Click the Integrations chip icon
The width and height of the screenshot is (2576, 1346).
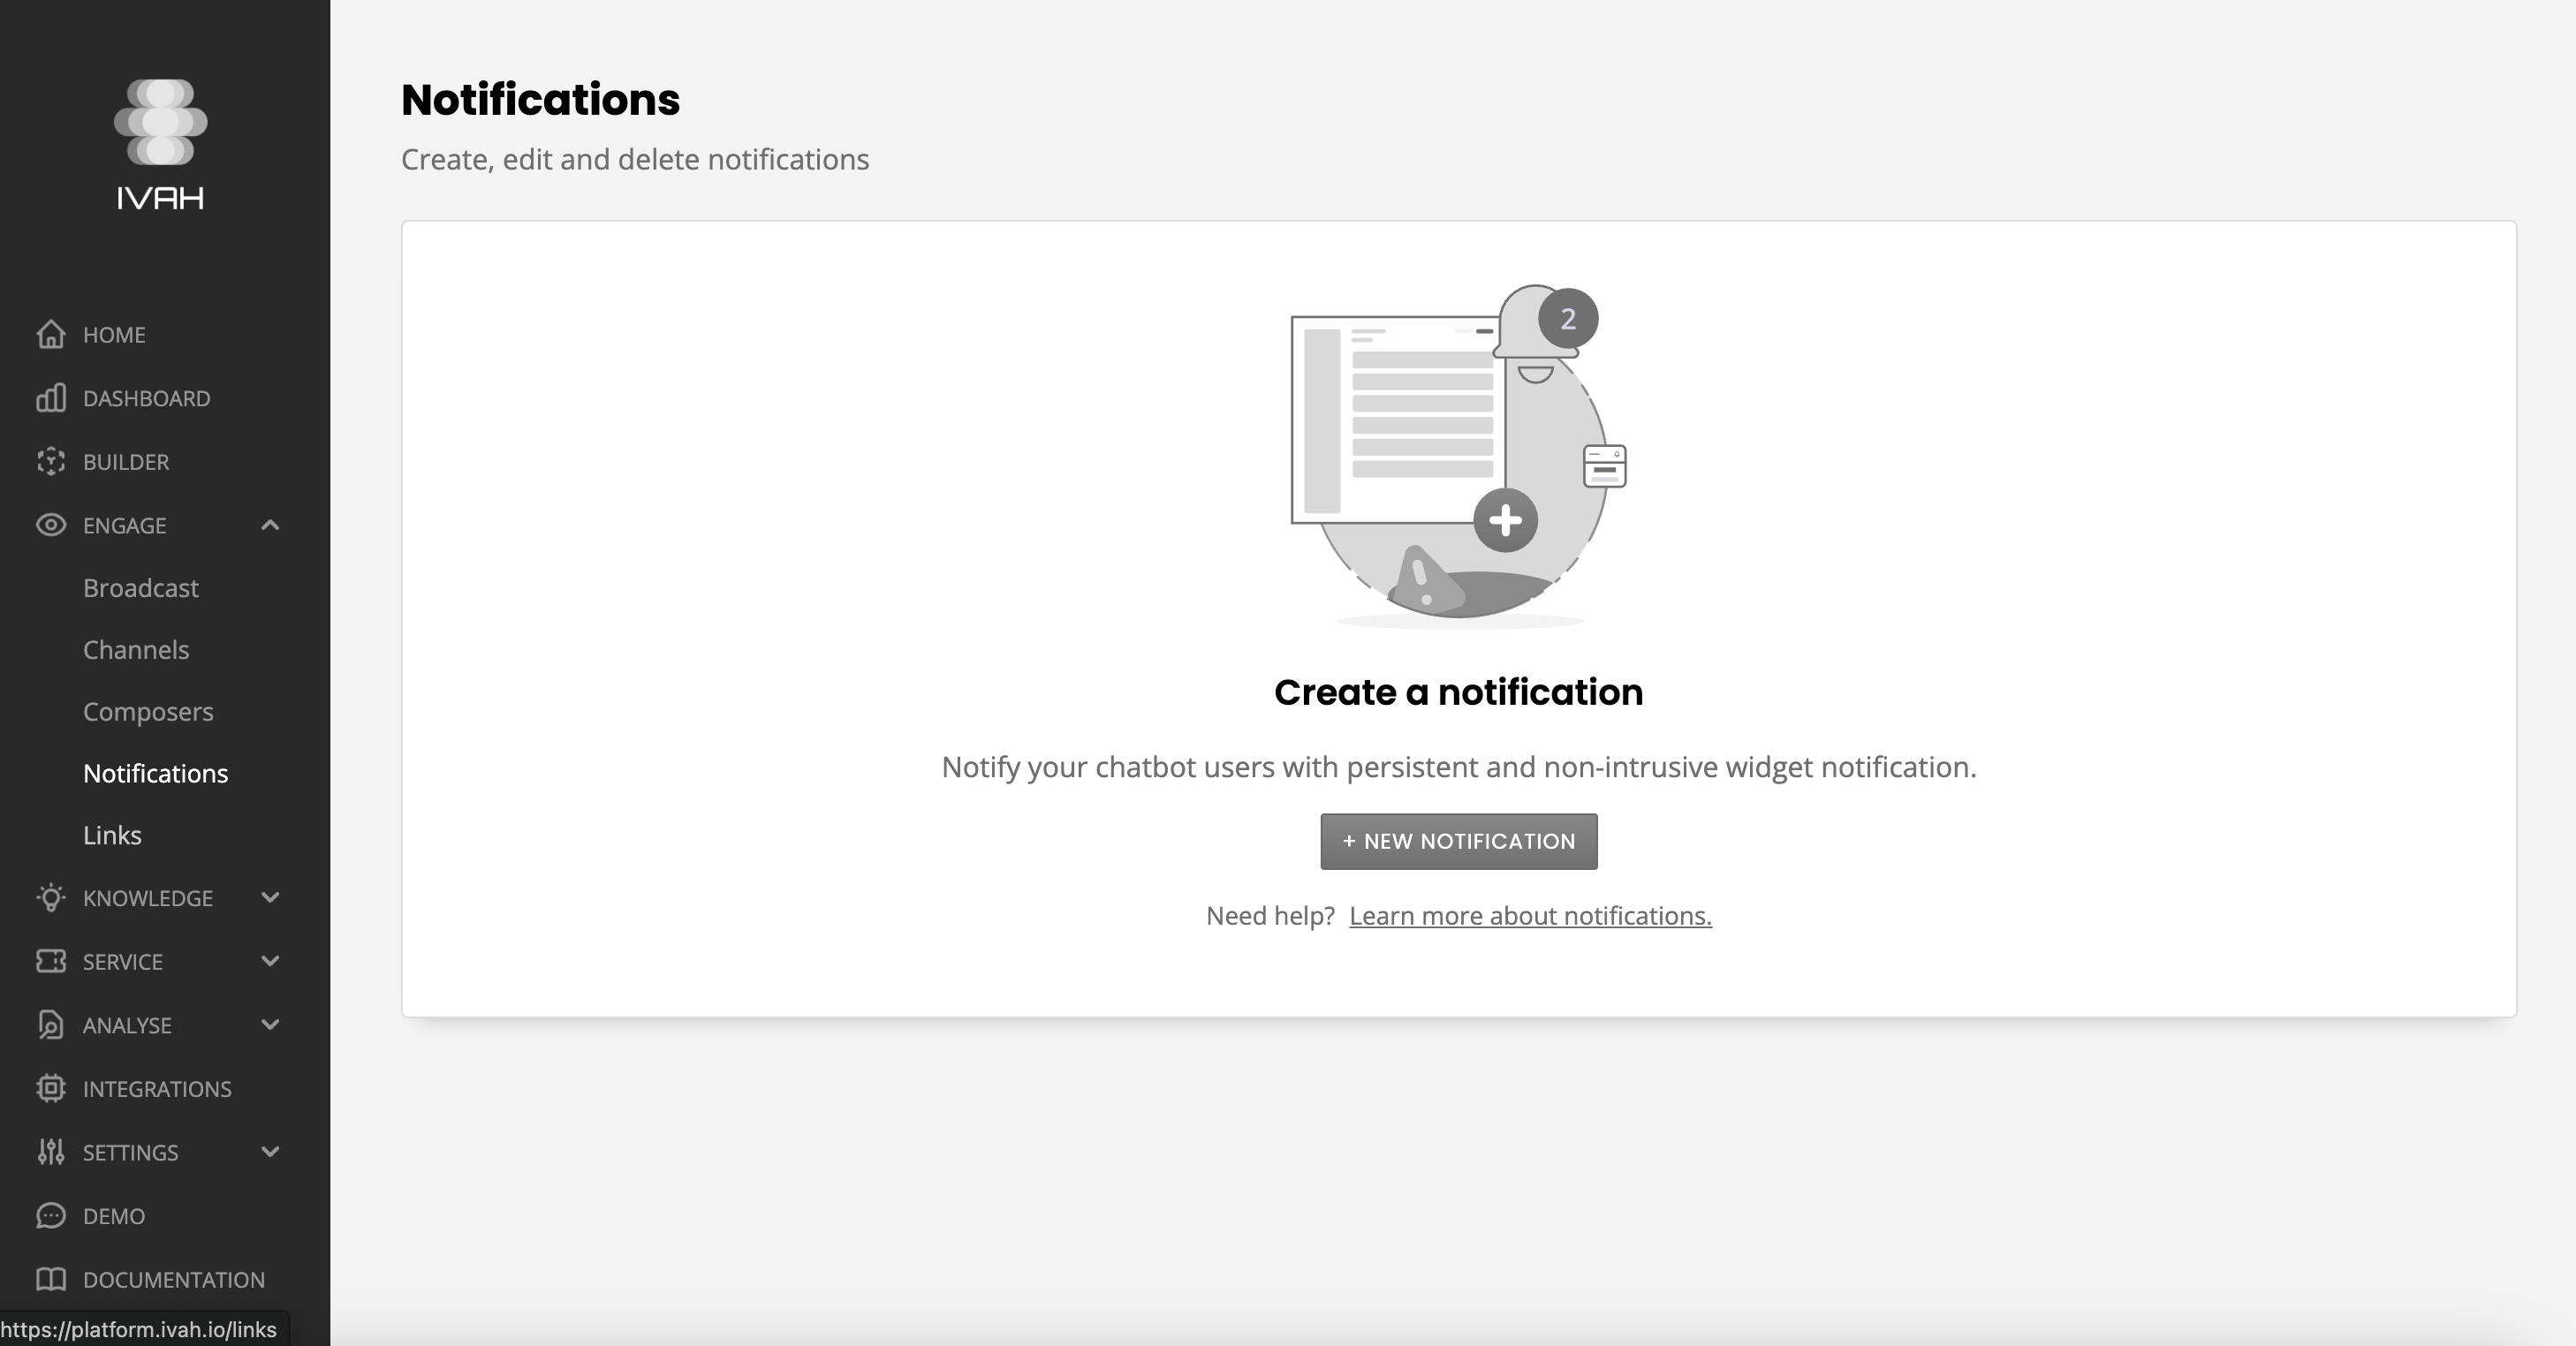pyautogui.click(x=51, y=1088)
